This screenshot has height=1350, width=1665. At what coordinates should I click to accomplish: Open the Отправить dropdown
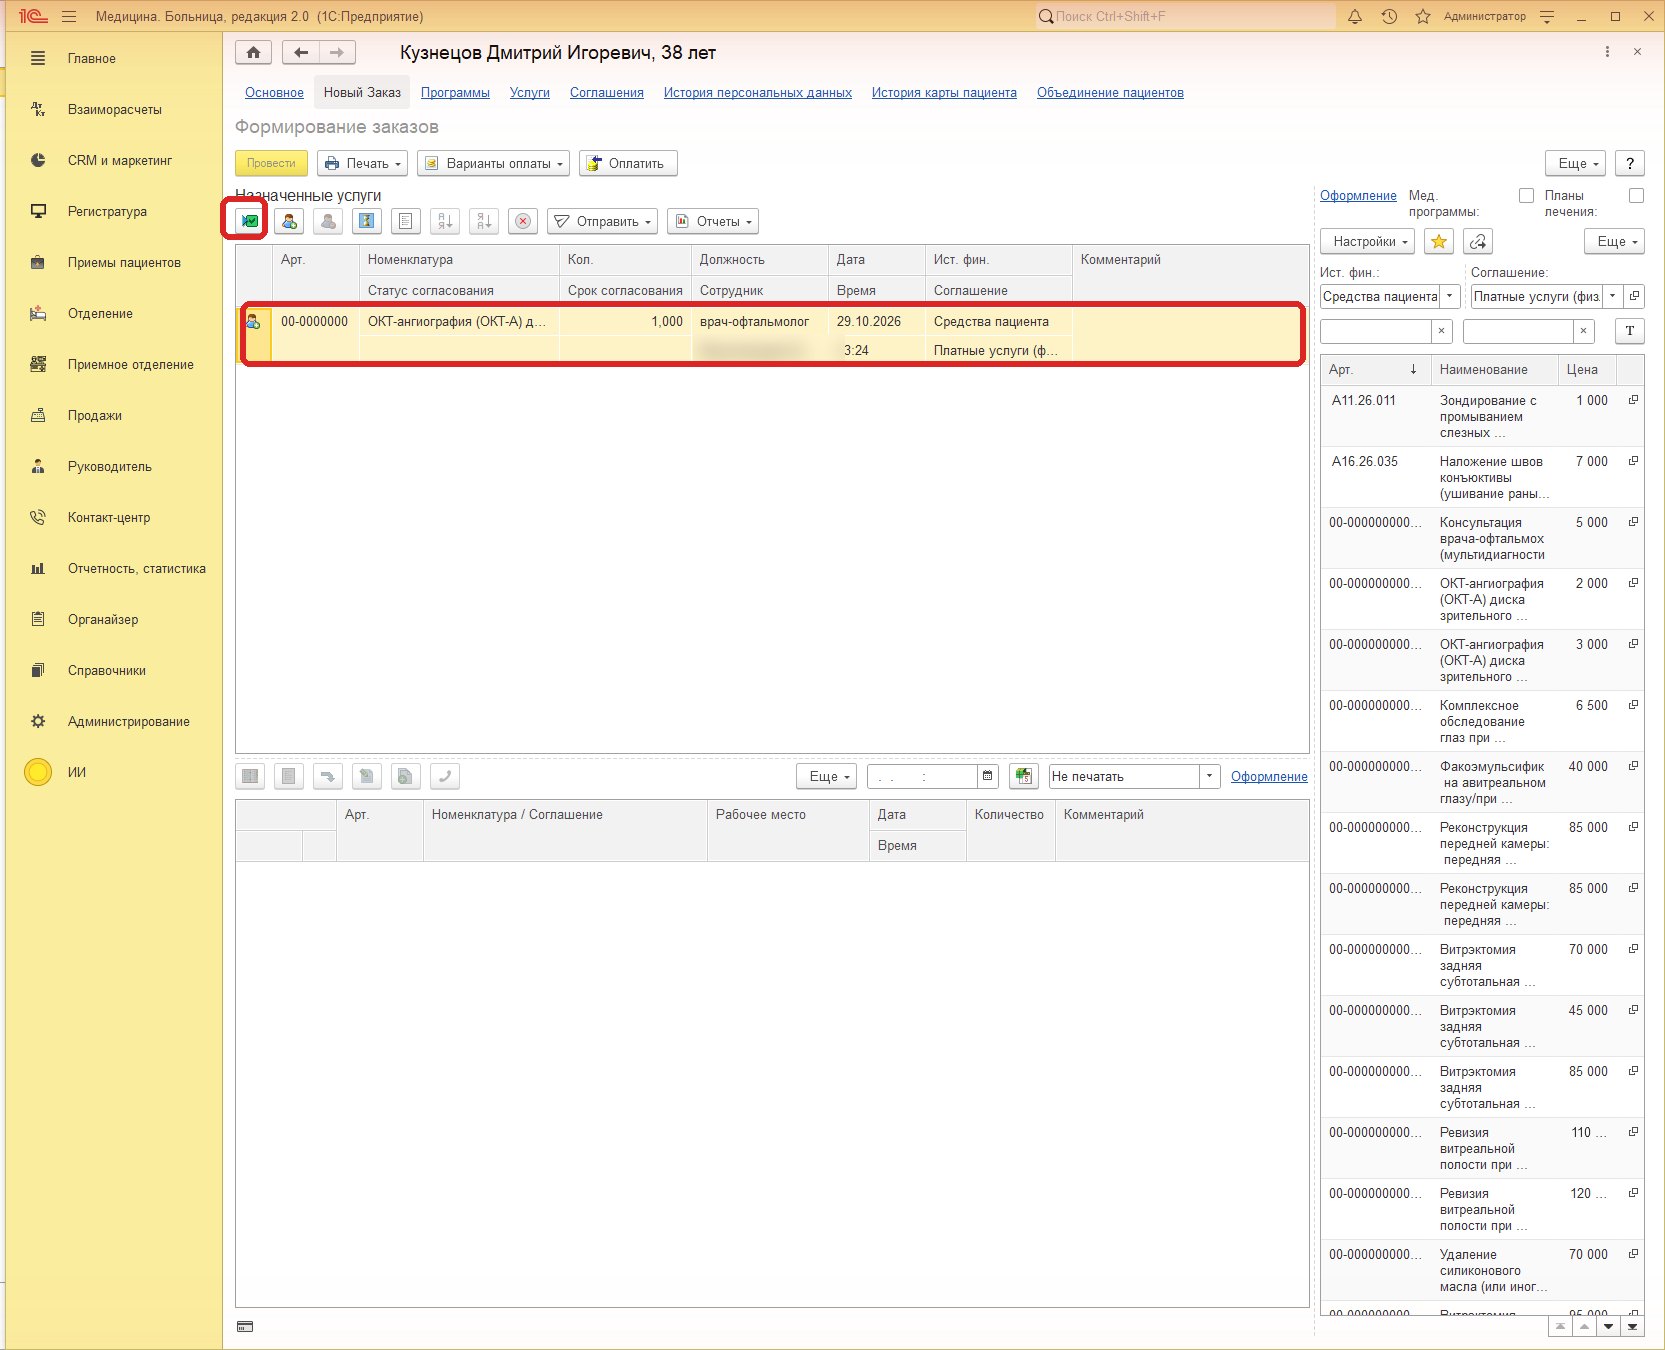[602, 221]
